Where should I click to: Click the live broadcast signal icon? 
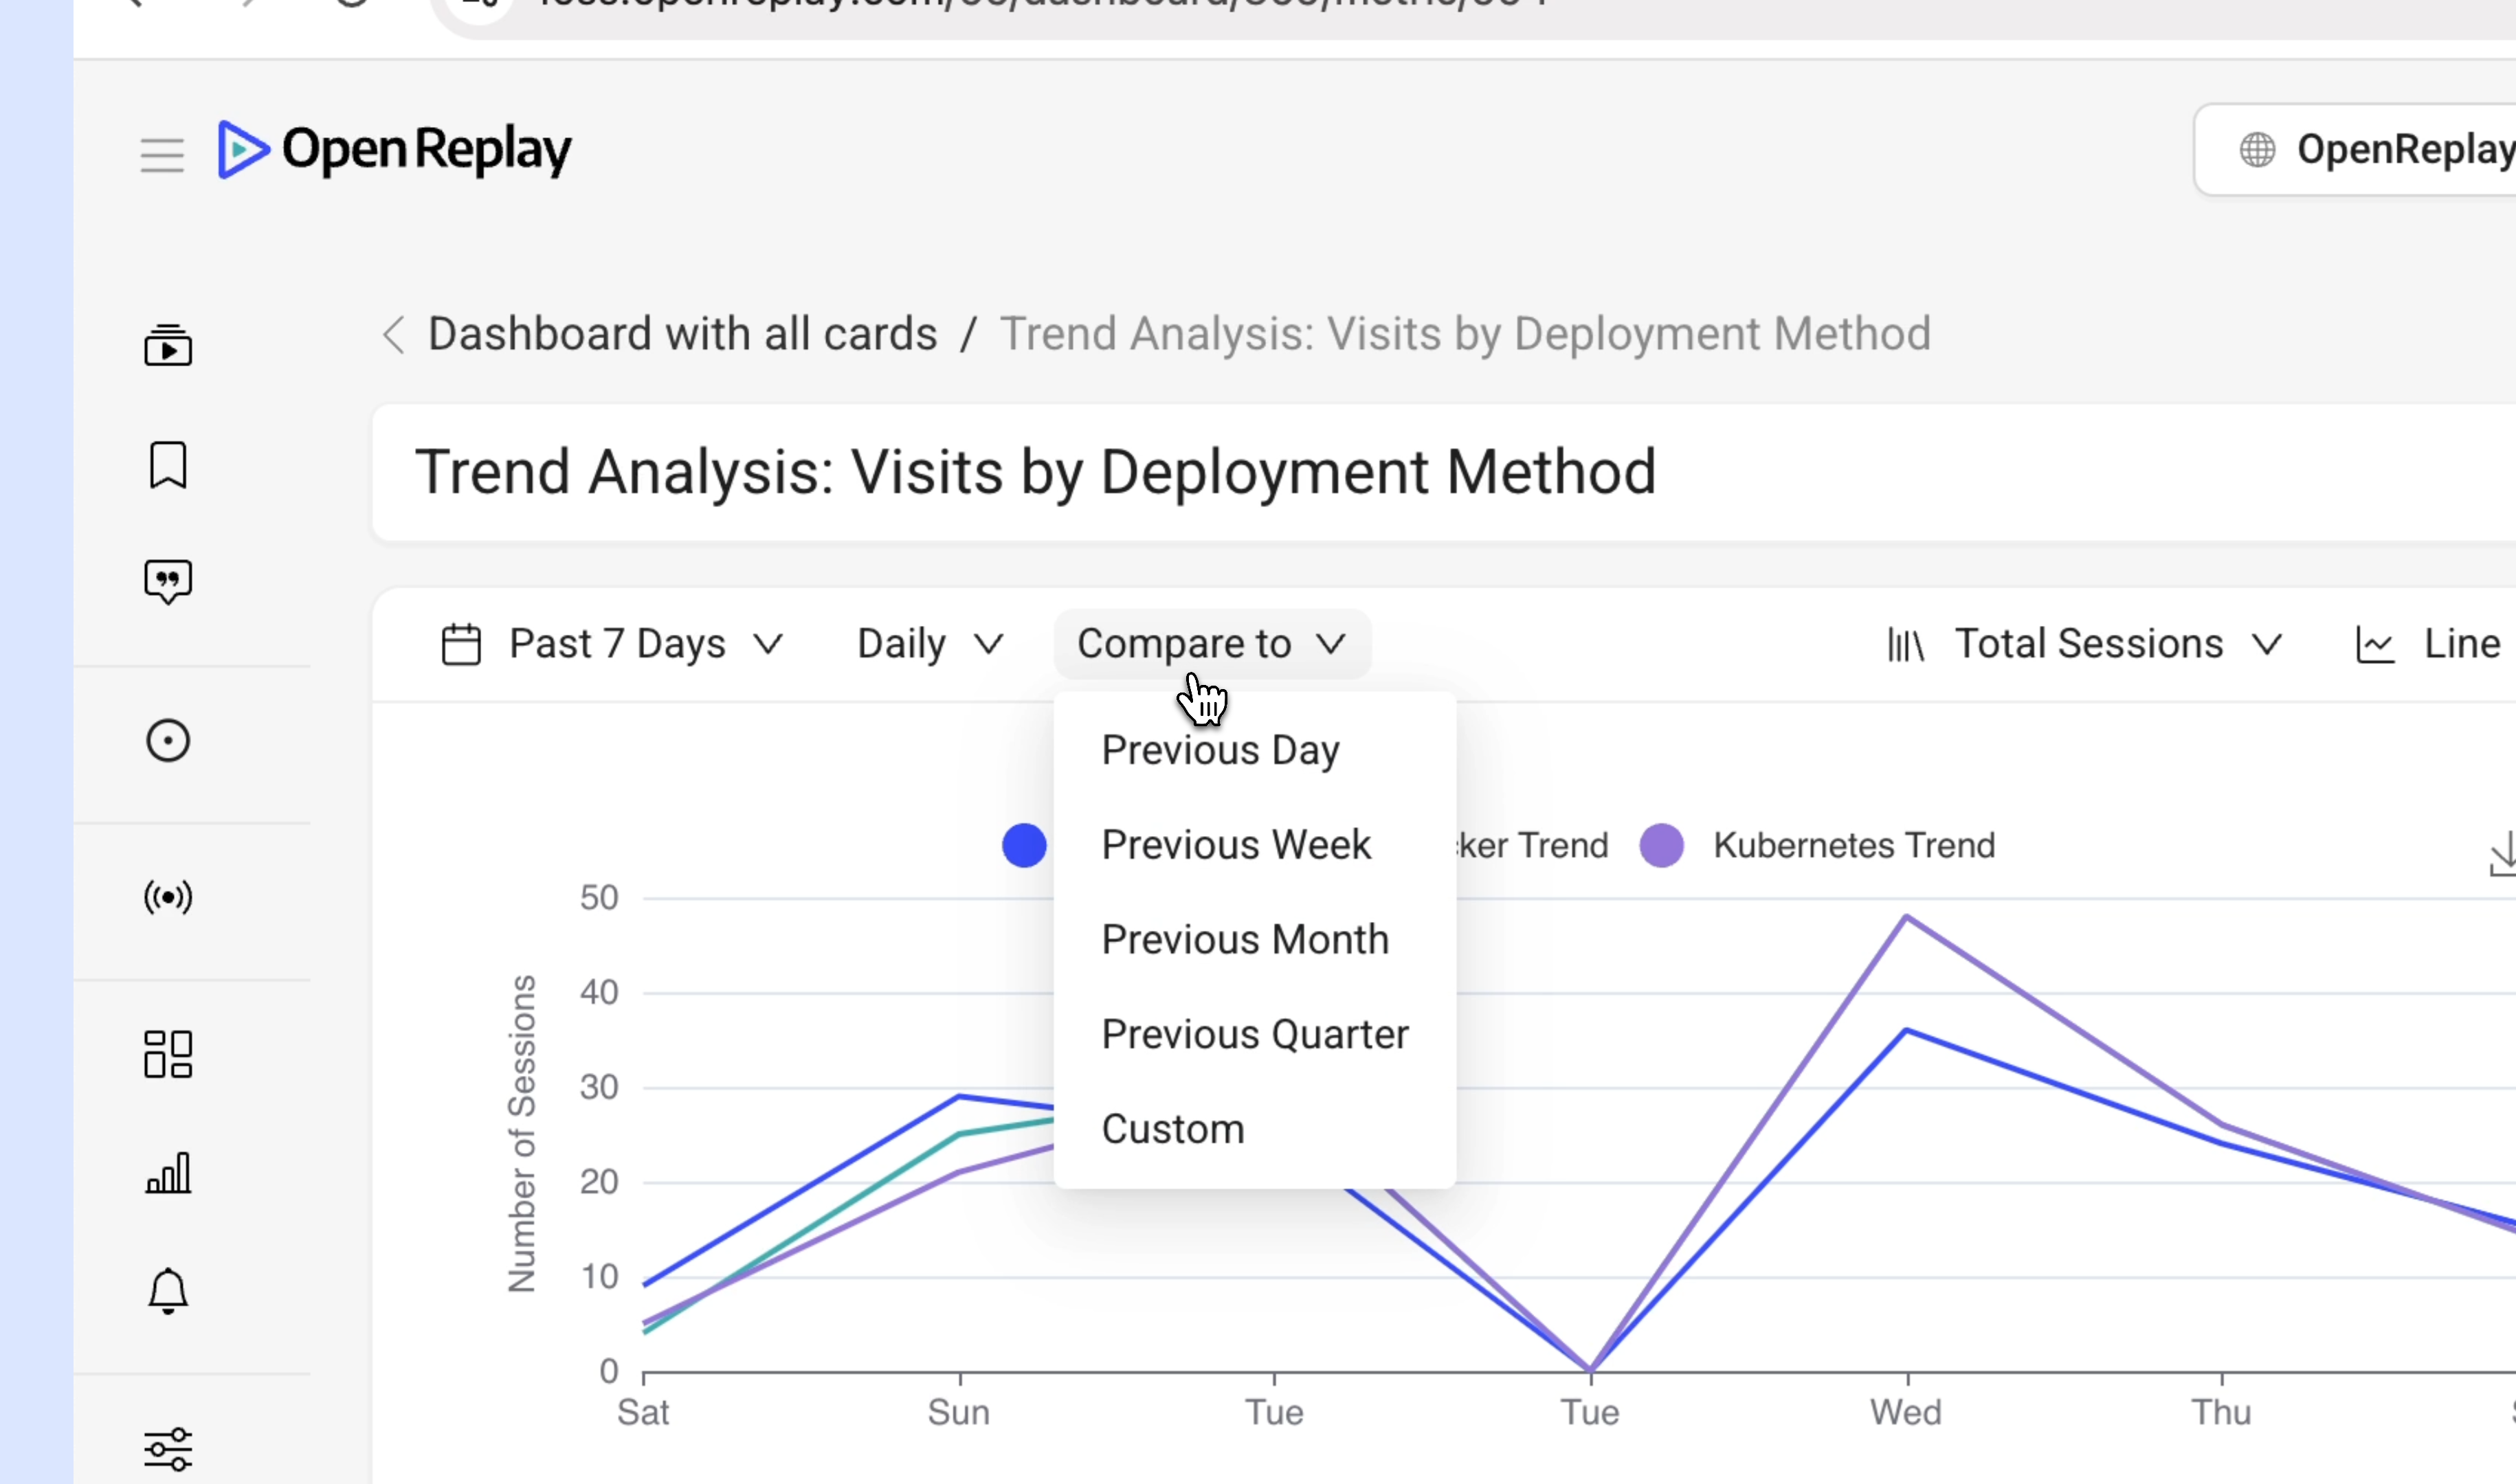pos(168,897)
